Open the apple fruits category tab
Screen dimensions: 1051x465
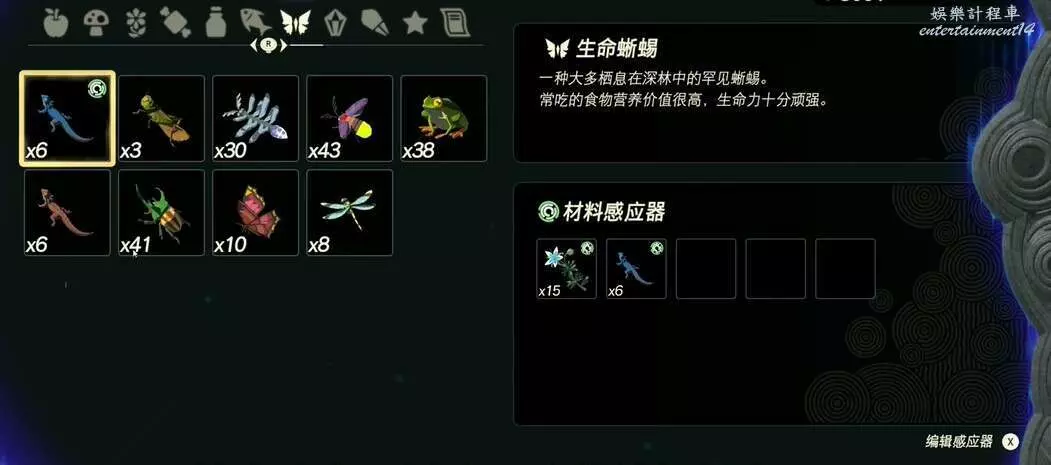[55, 23]
